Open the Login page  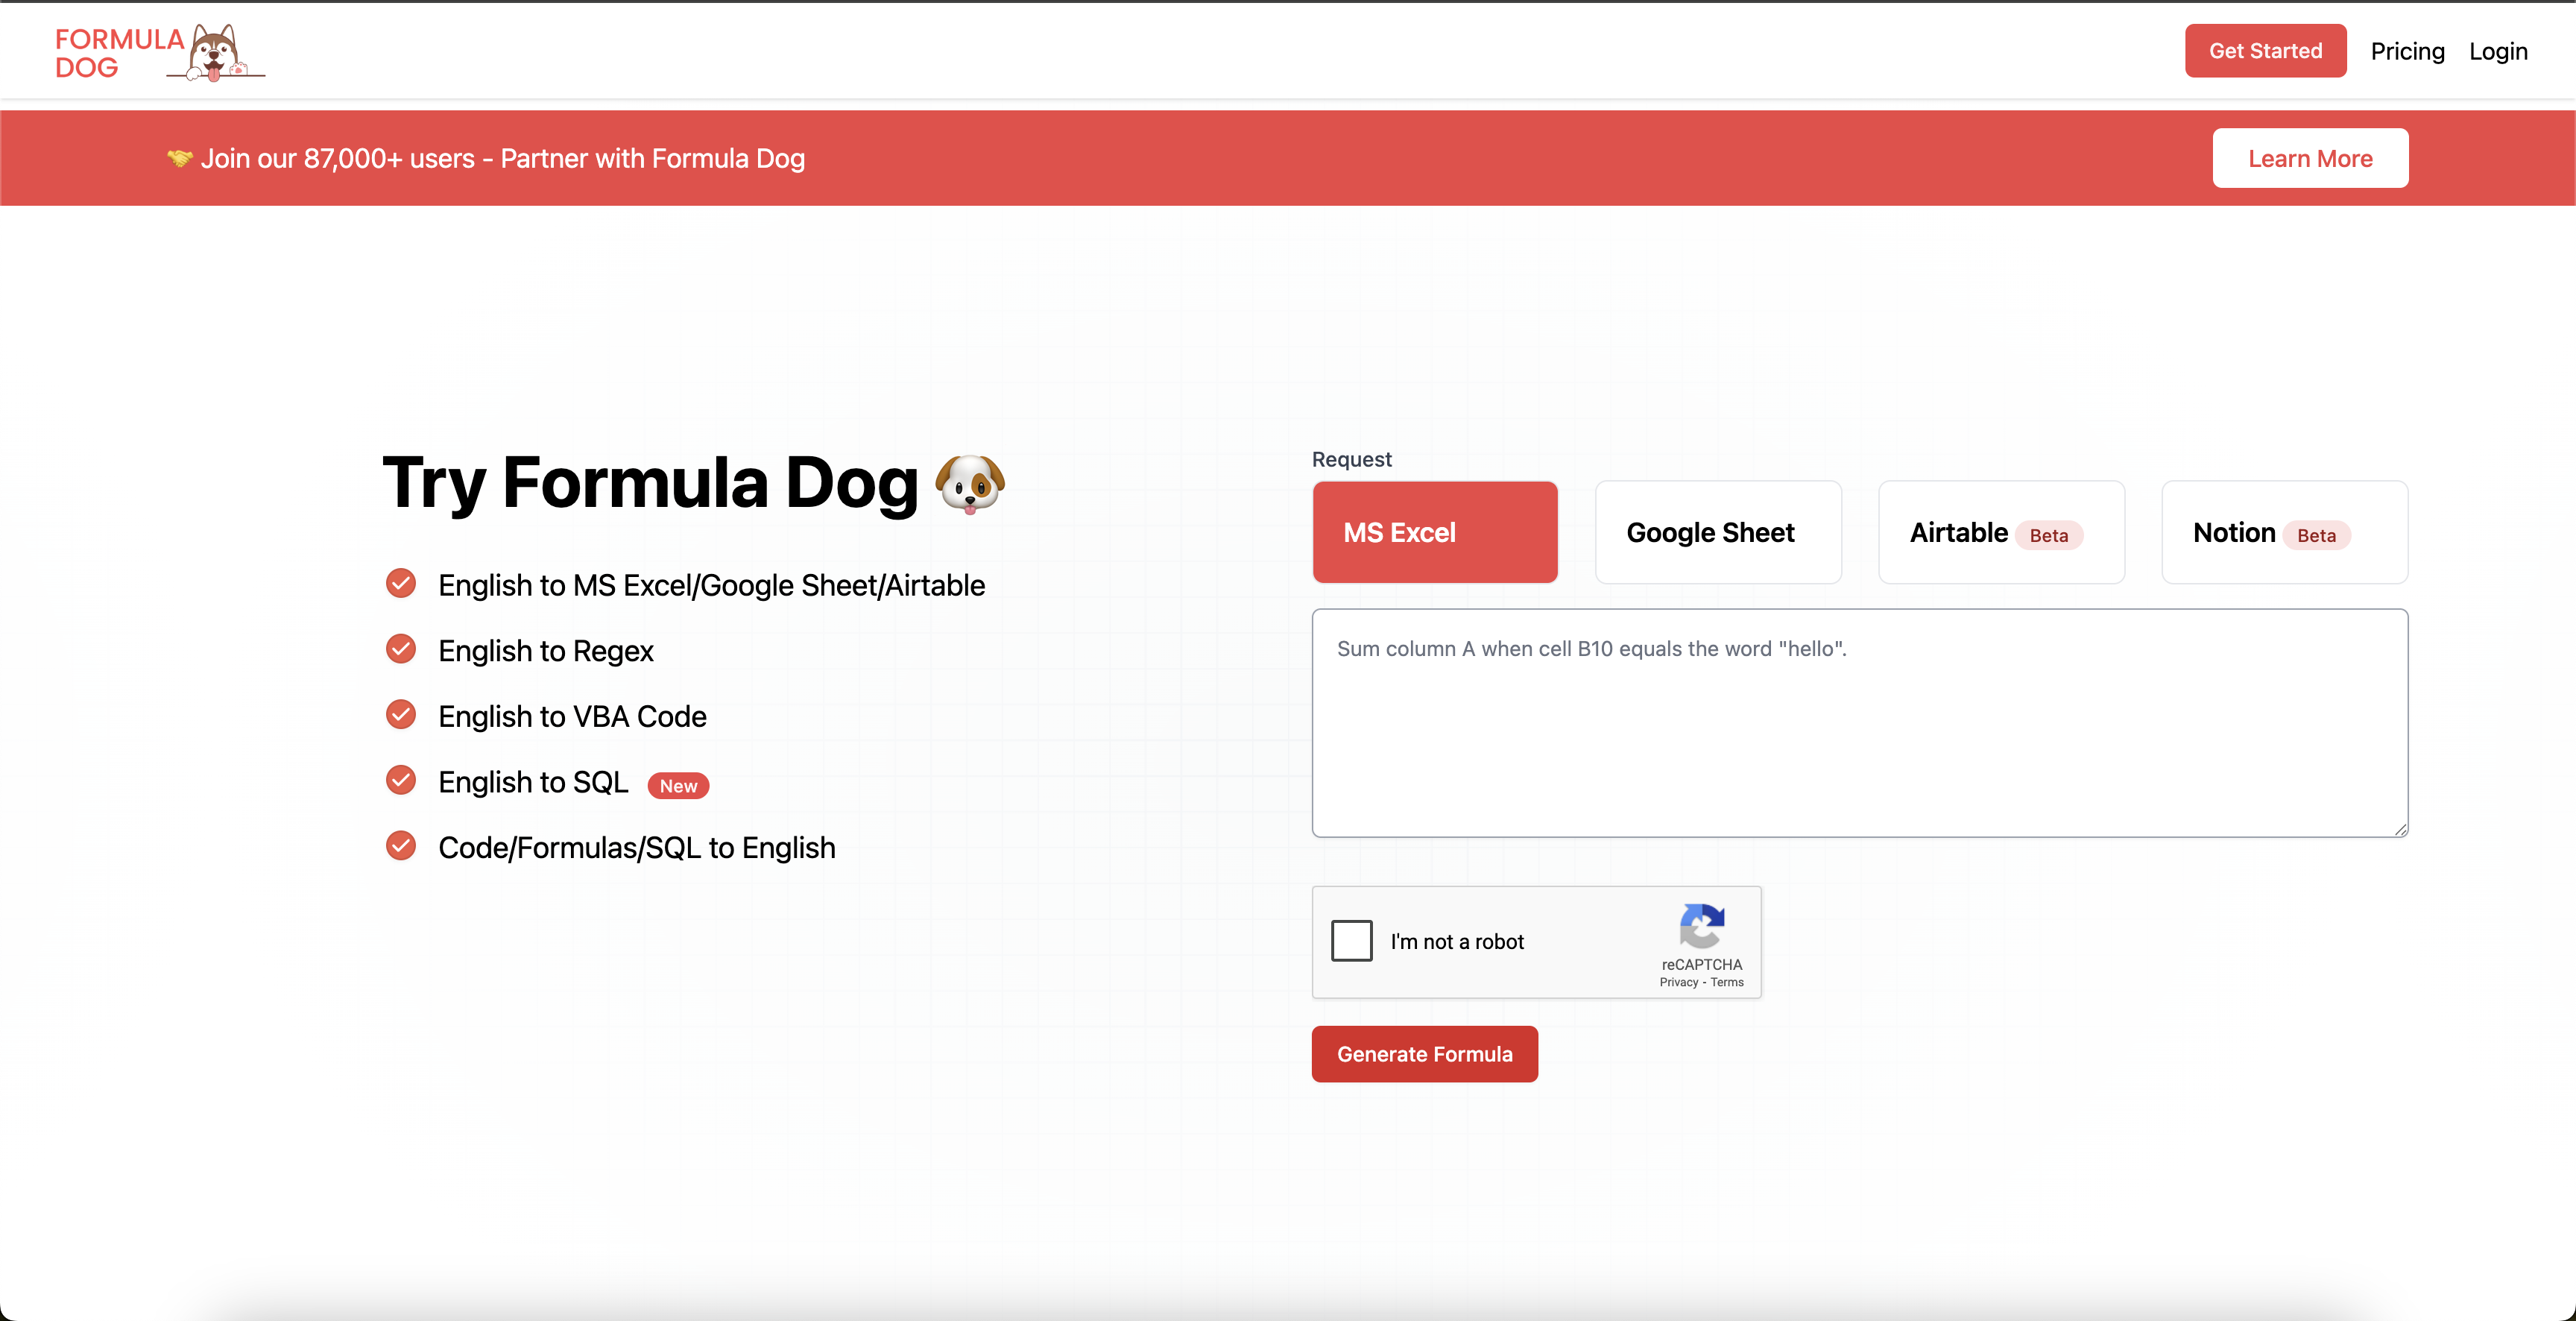[x=2498, y=51]
